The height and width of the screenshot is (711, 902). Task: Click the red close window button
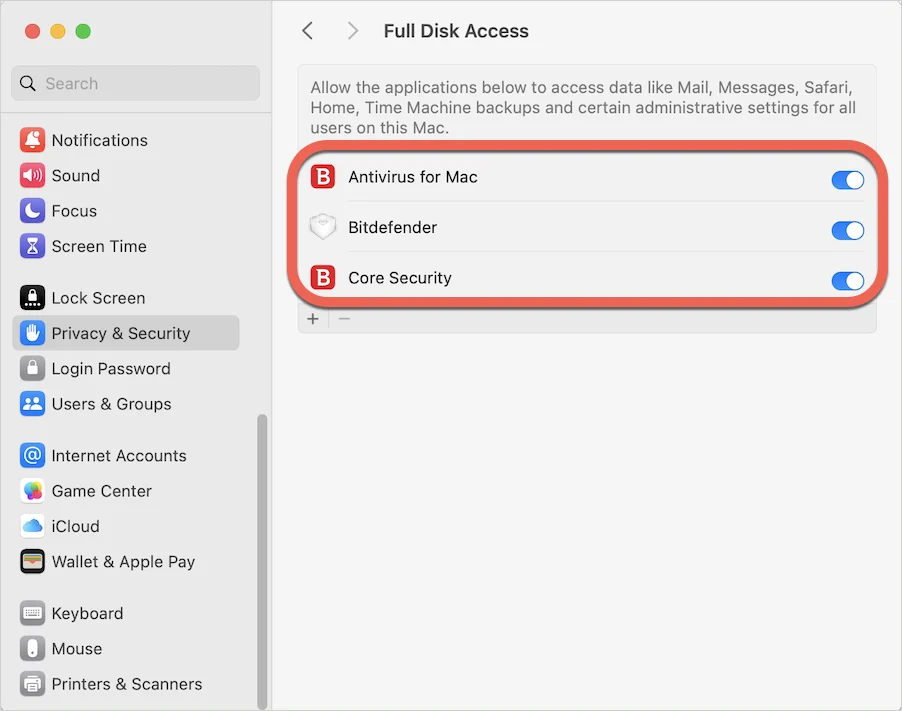(x=33, y=31)
